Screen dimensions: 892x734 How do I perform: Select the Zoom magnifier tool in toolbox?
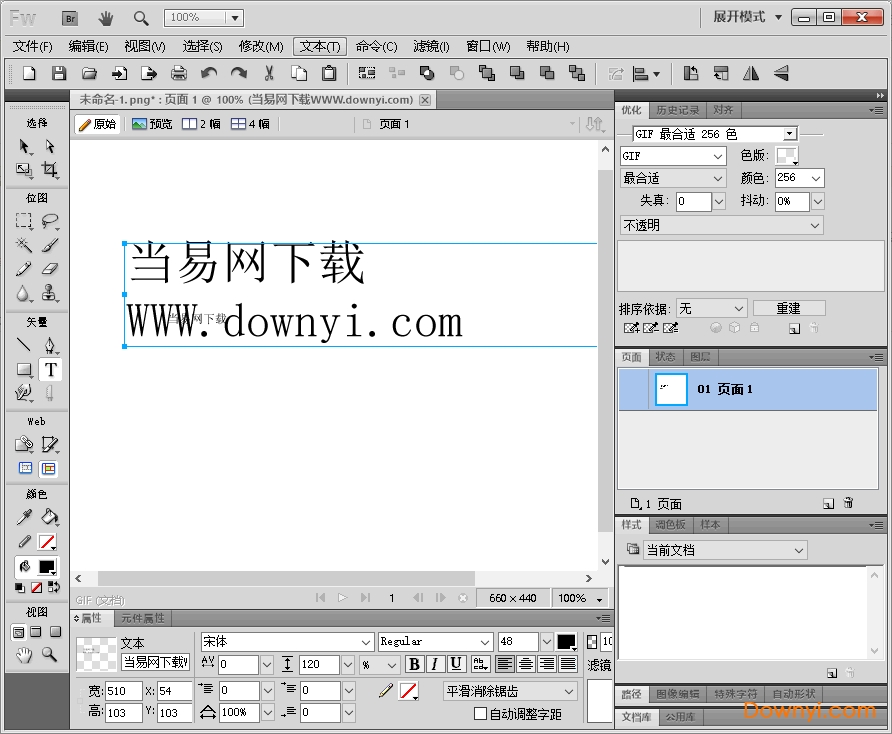50,655
